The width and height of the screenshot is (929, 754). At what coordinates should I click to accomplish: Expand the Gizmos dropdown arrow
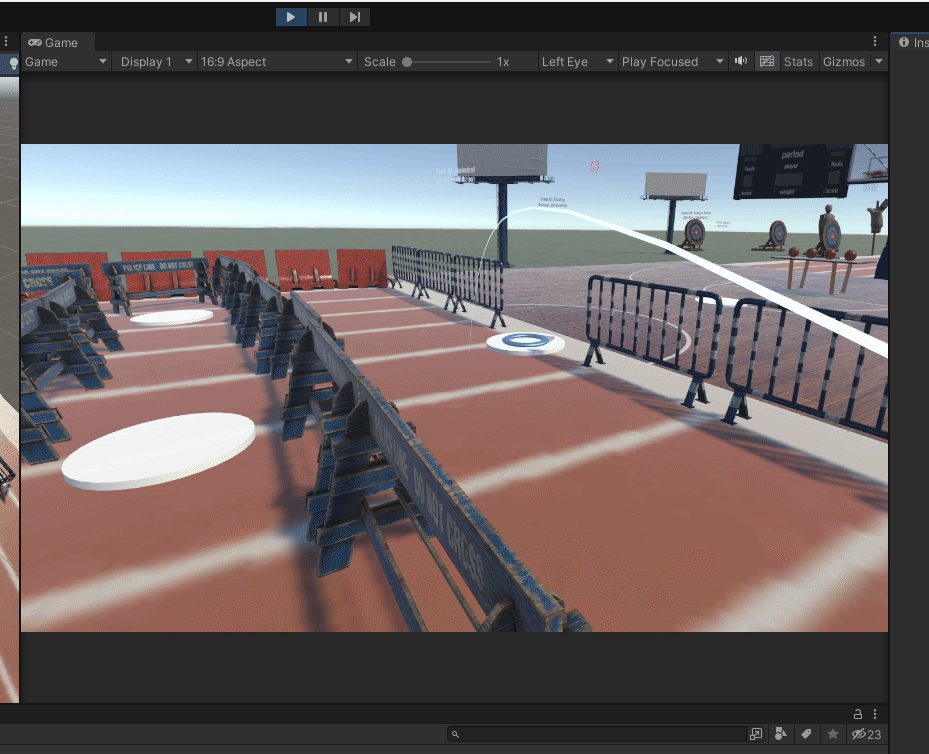click(x=879, y=61)
